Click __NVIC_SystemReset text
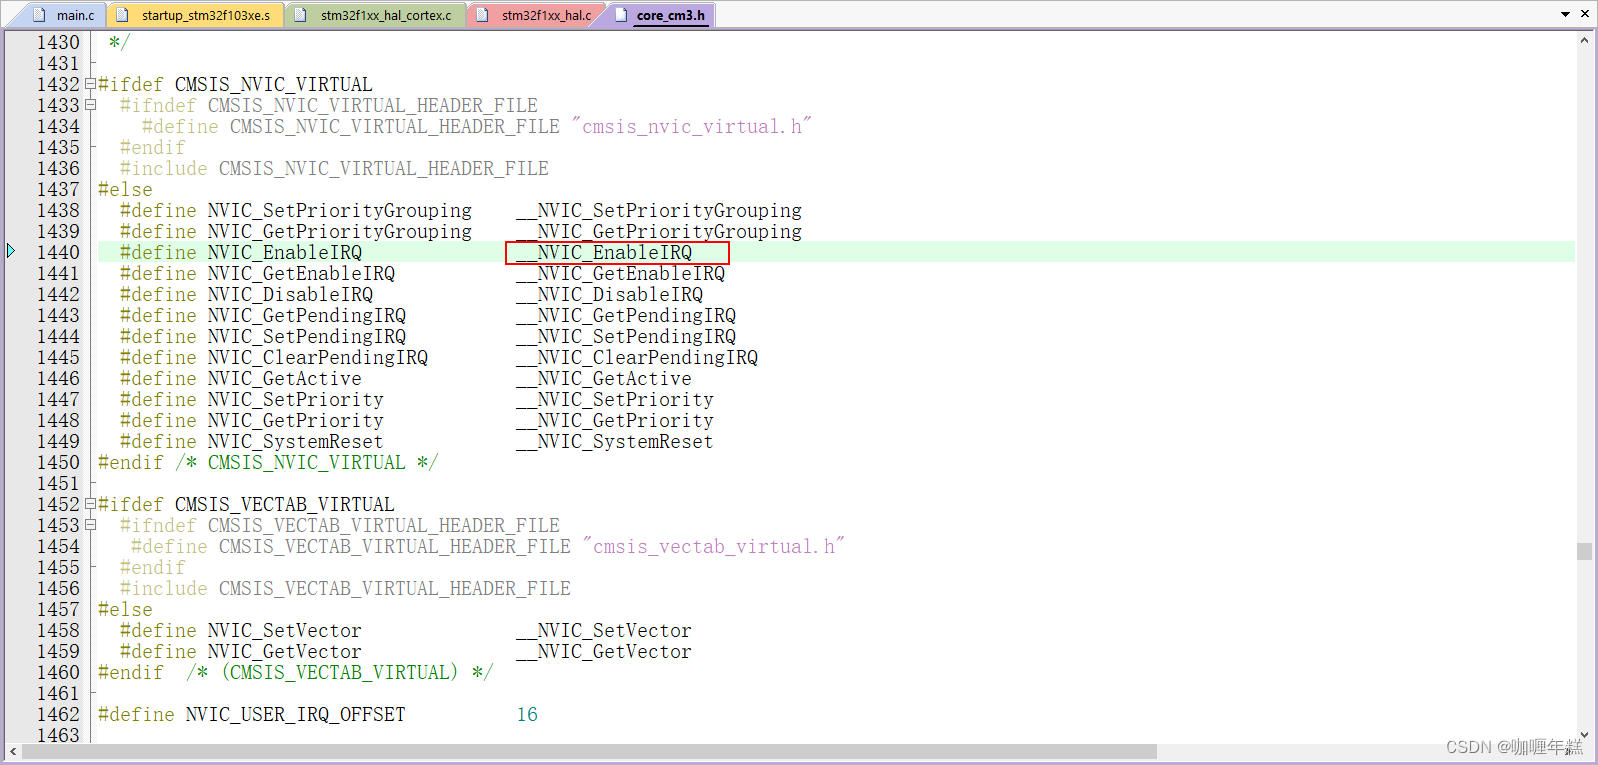Image resolution: width=1598 pixels, height=765 pixels. [615, 441]
